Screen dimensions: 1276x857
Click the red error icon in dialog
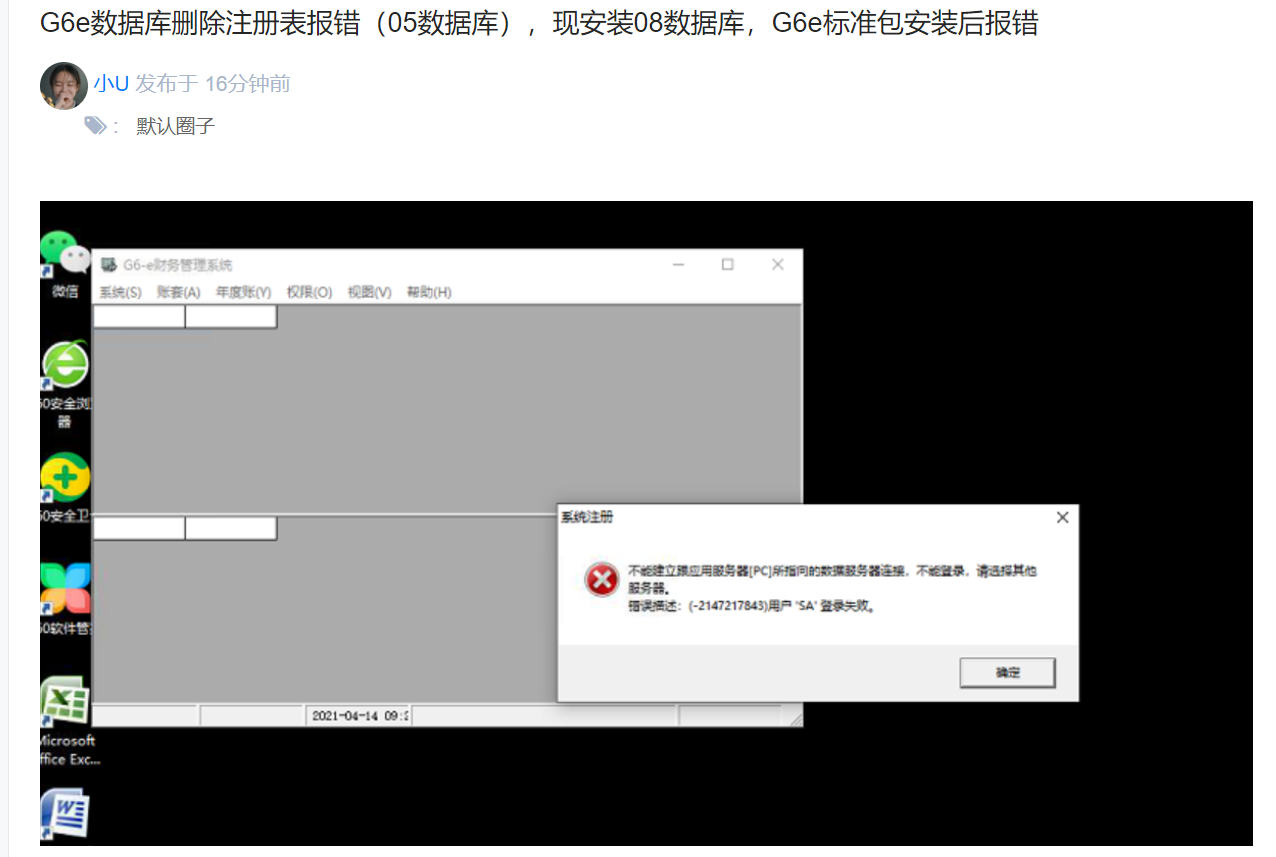(602, 579)
